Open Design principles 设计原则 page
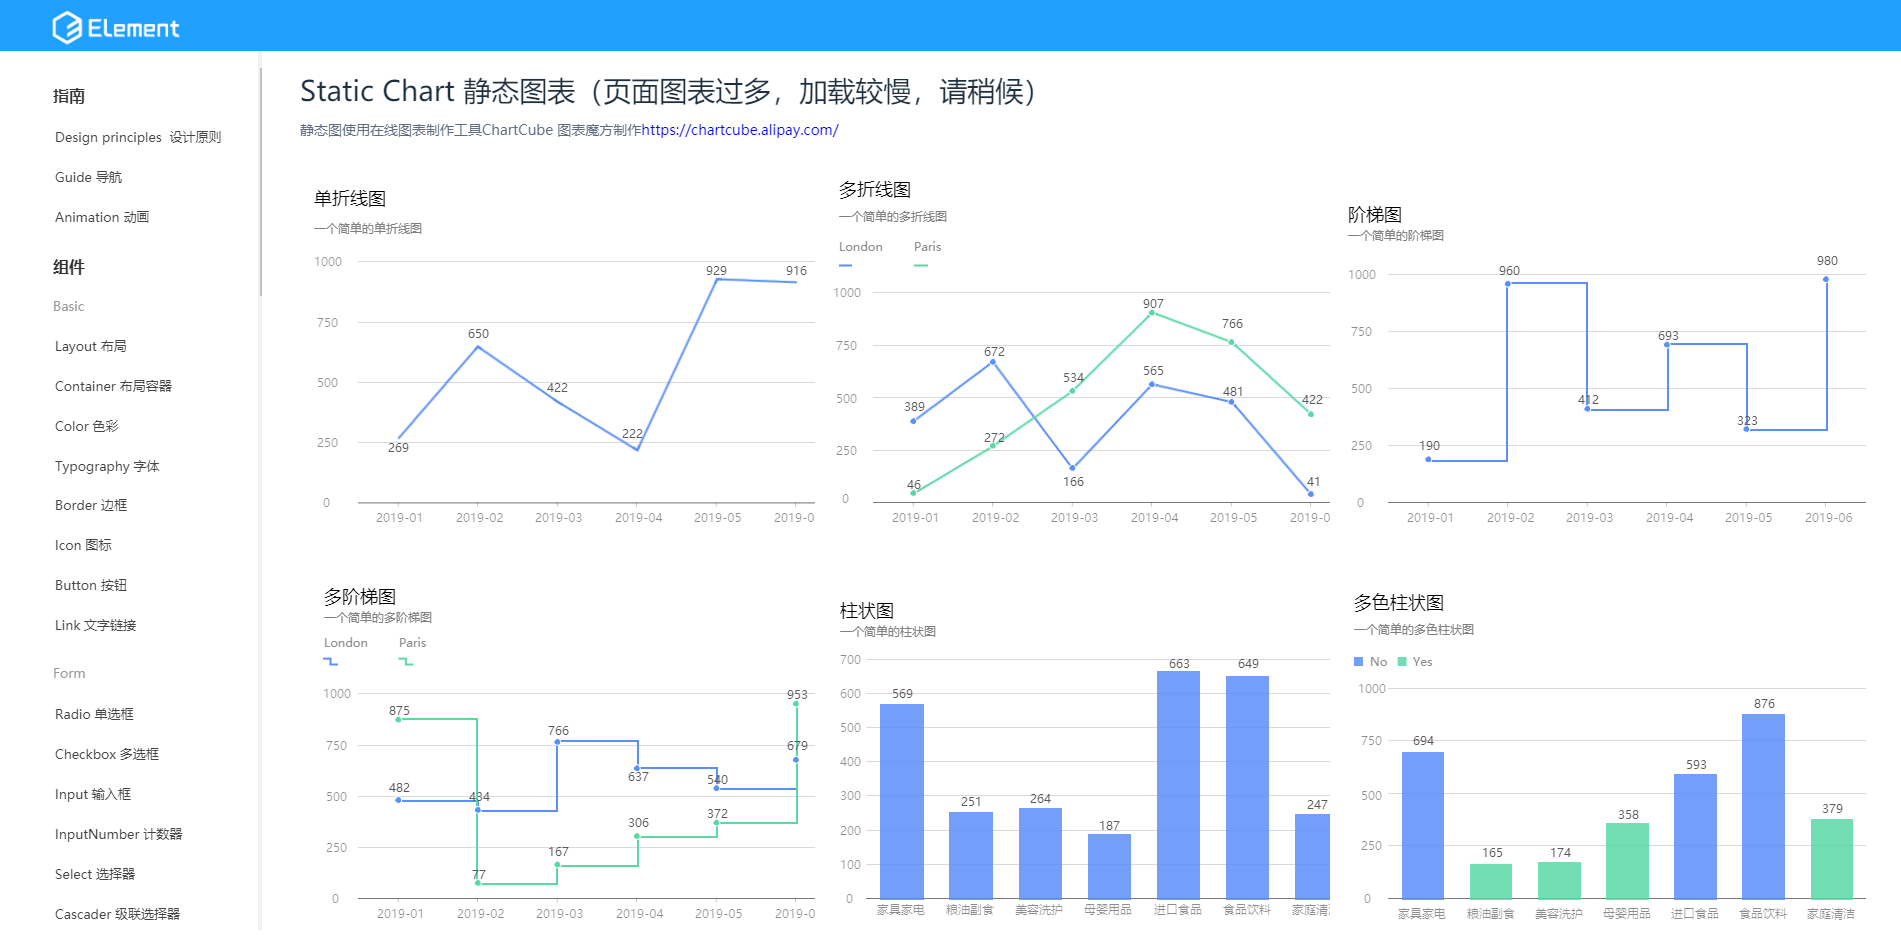 pyautogui.click(x=138, y=137)
